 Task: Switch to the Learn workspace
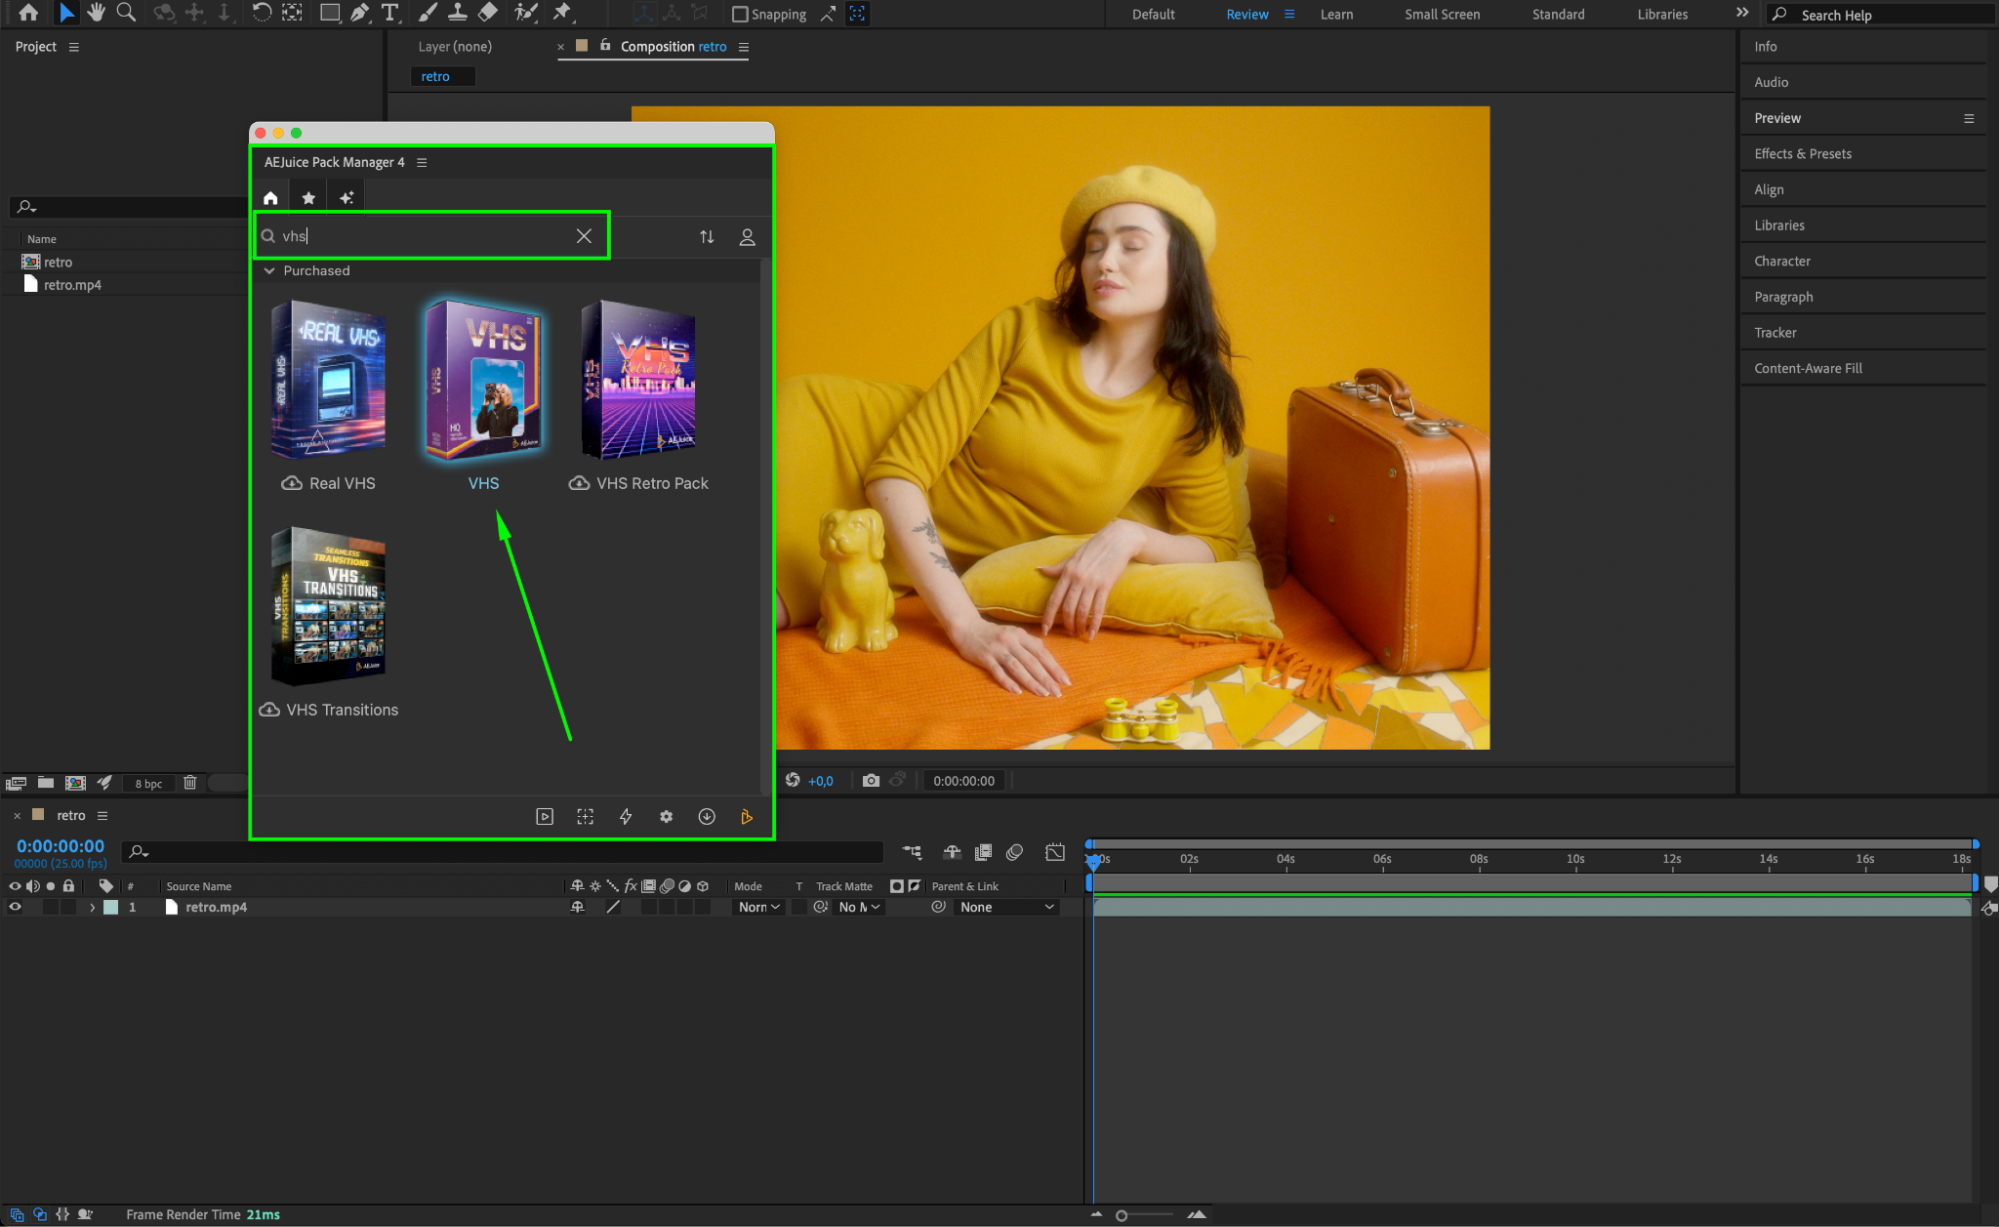point(1336,14)
